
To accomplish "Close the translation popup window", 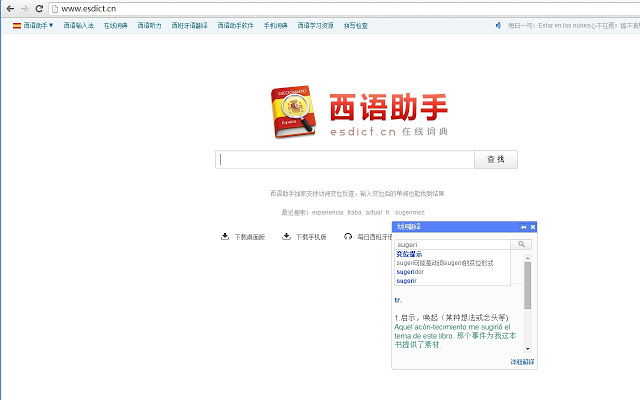I will [533, 227].
